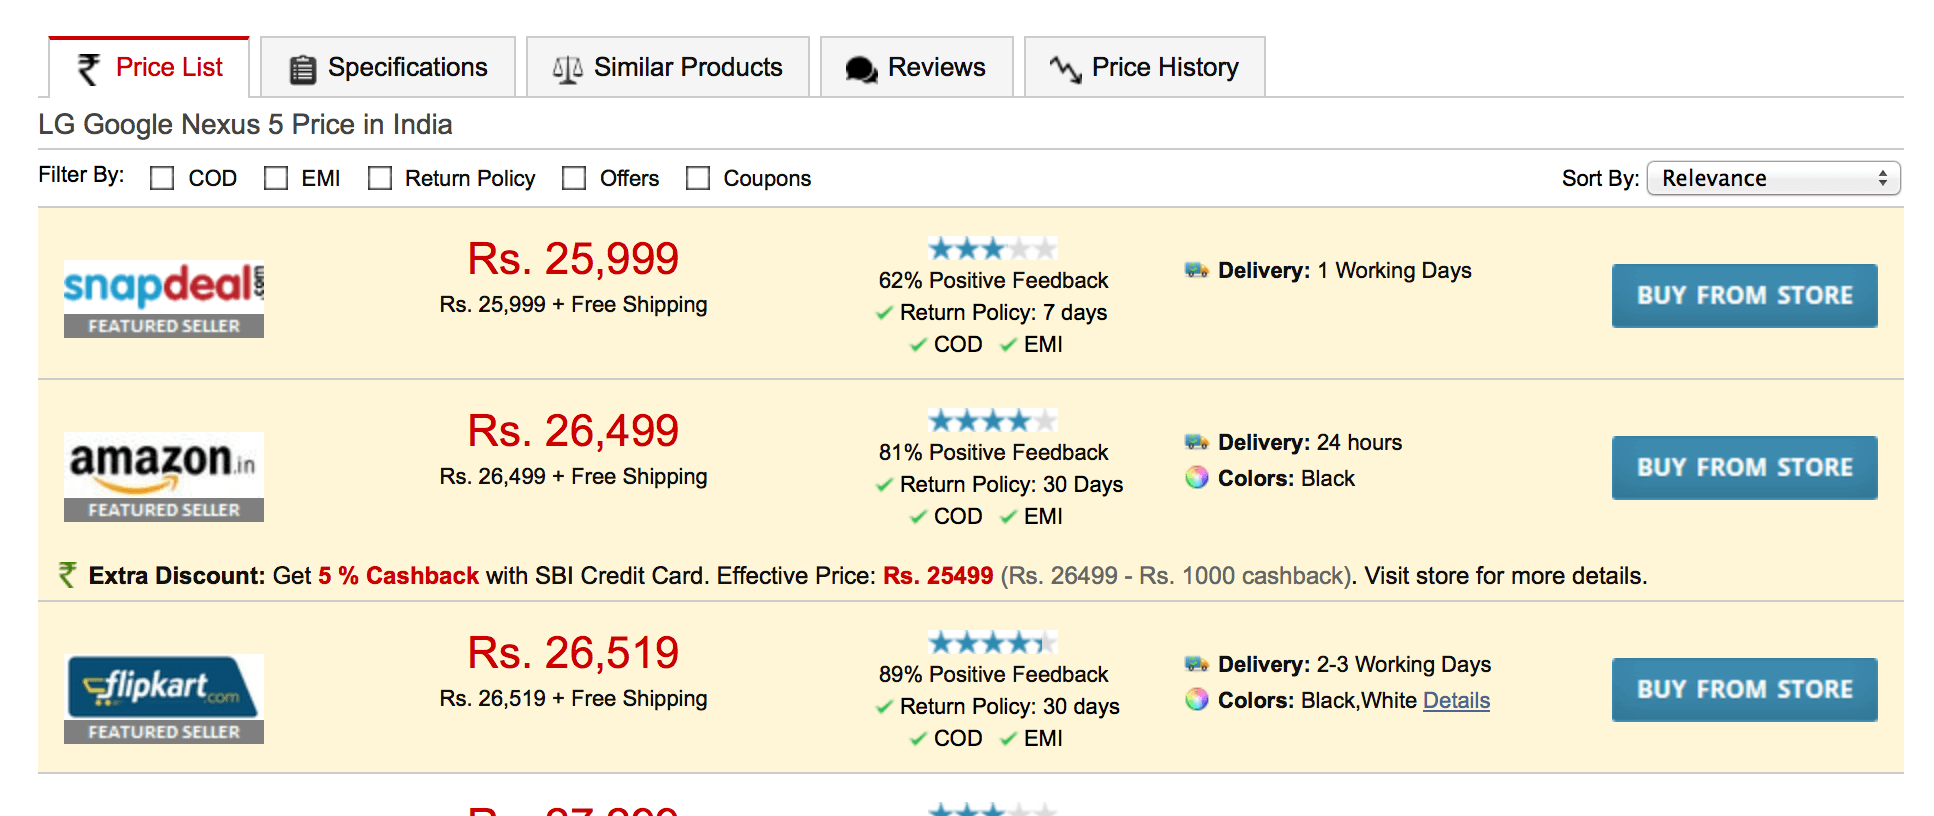
Task: Switch to the Specifications tab
Action: tap(388, 67)
